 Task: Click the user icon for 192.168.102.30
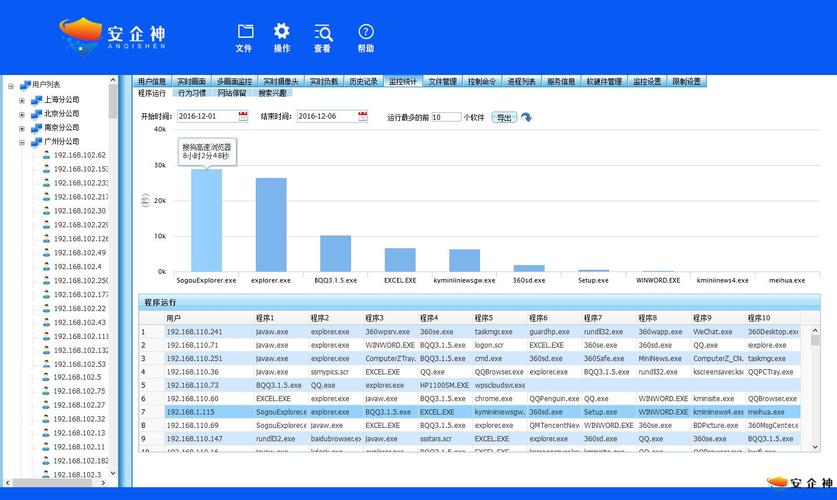(x=46, y=210)
